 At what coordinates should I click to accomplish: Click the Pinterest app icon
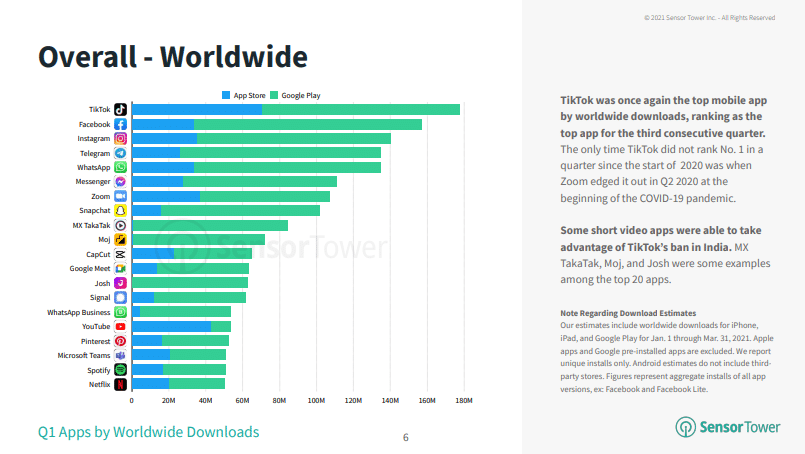pyautogui.click(x=120, y=341)
